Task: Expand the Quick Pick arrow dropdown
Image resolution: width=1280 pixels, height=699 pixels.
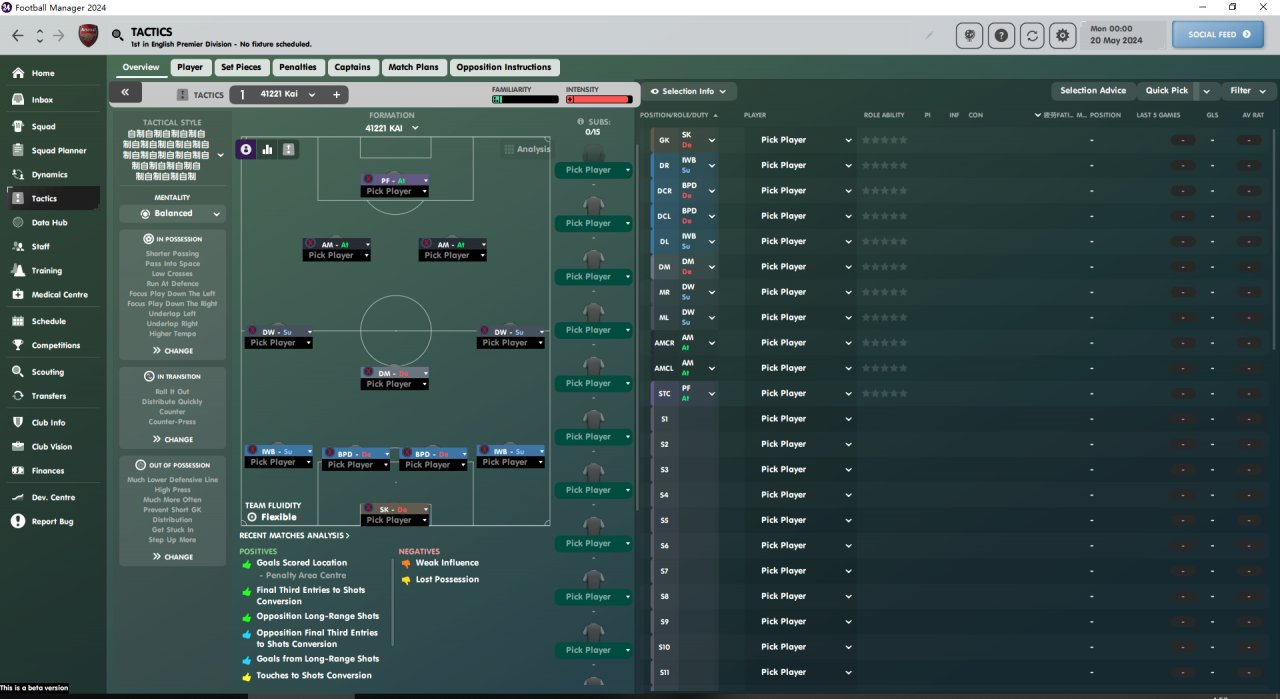Action: pos(1207,91)
